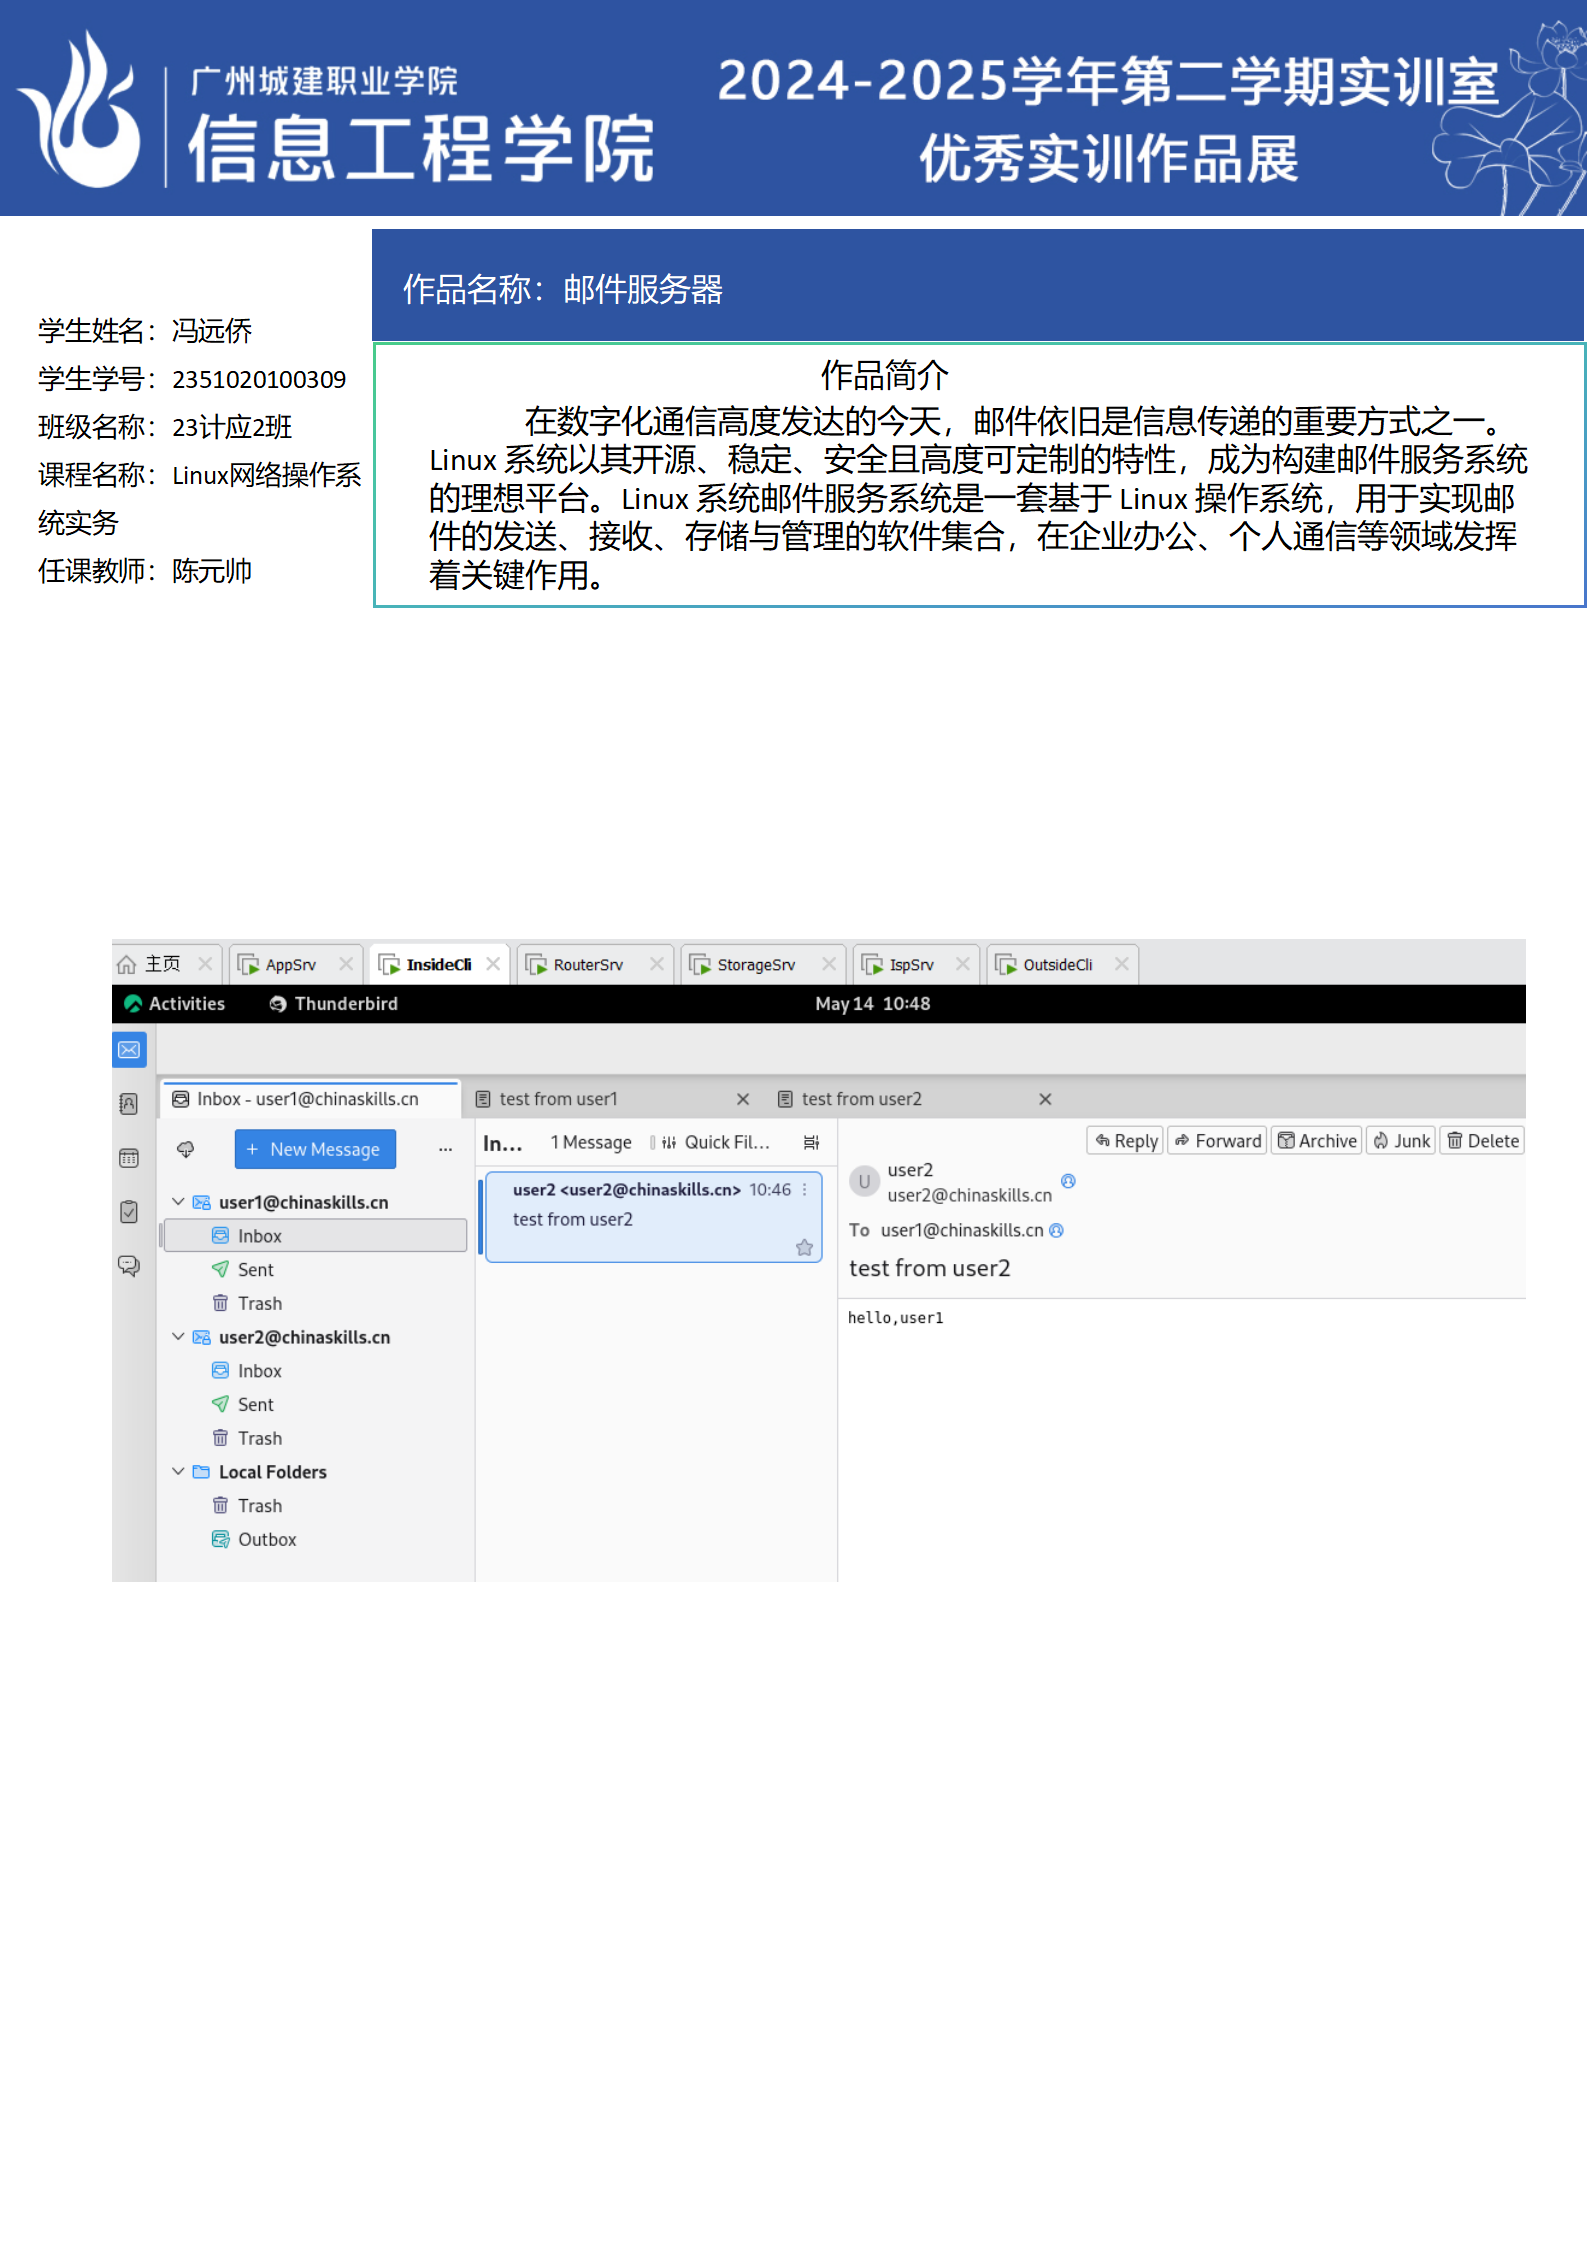Switch to the OutsideCli VM tab
This screenshot has height=2244, width=1587.
(1057, 965)
